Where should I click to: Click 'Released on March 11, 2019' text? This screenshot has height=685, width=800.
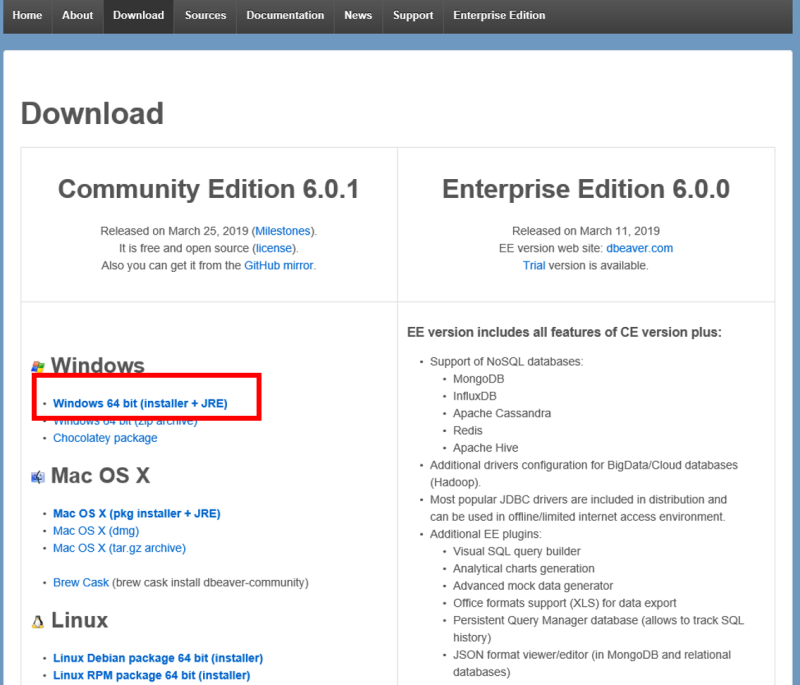pos(586,231)
